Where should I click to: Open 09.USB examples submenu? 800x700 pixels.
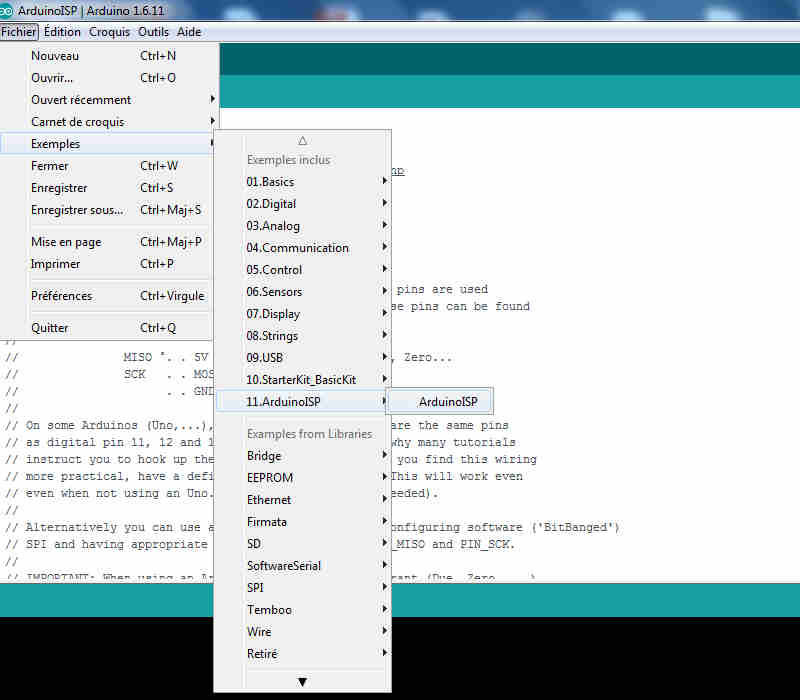pos(303,358)
